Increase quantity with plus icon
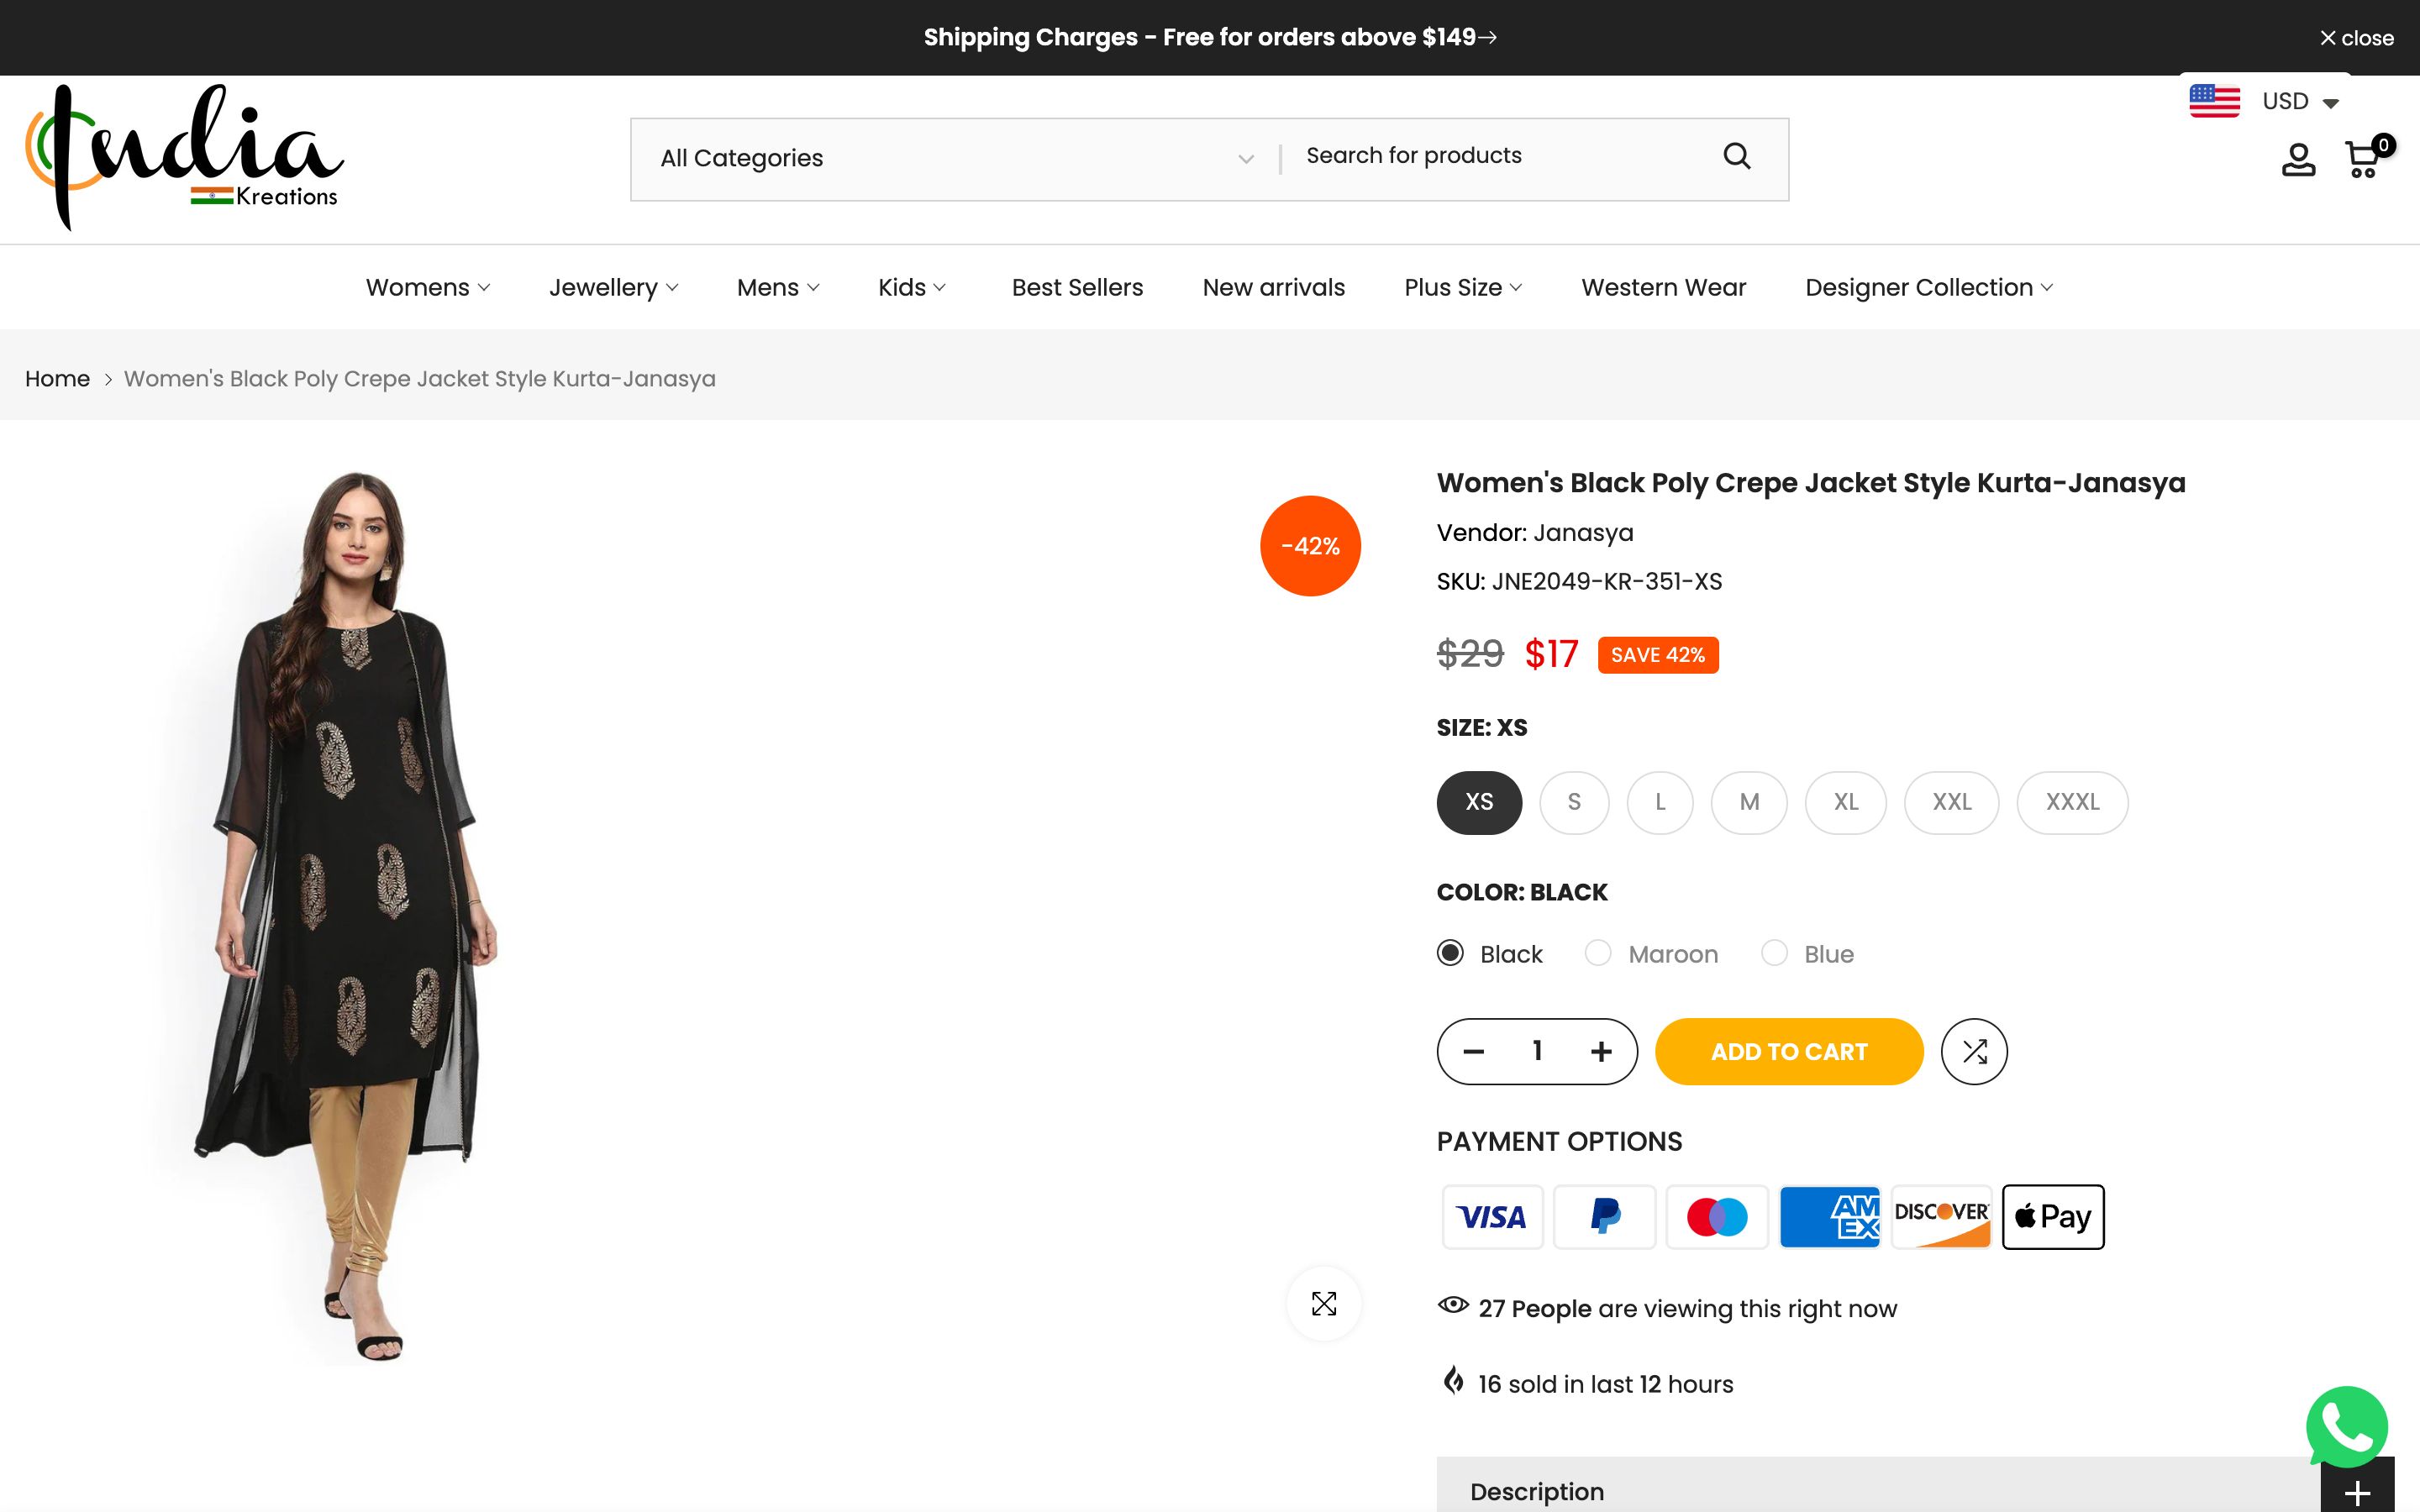This screenshot has height=1512, width=2420. (x=1600, y=1051)
